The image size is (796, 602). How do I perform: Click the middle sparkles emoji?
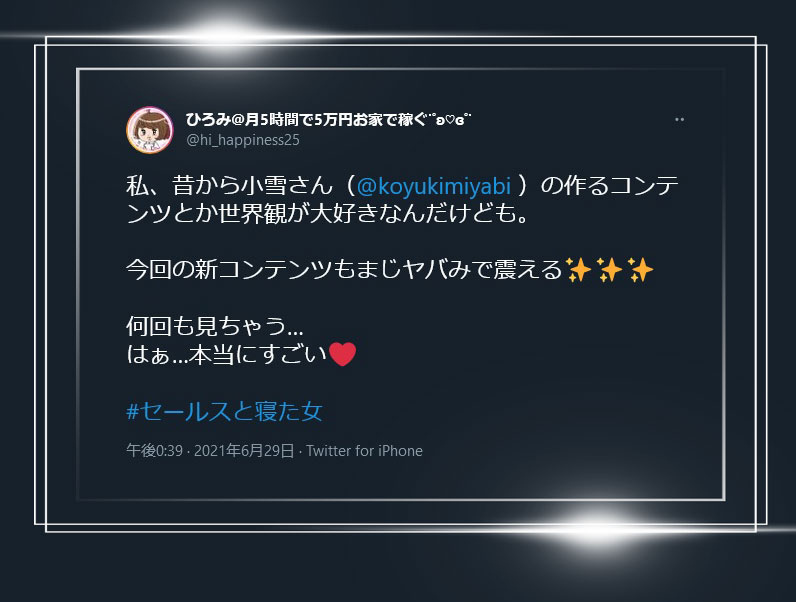[x=609, y=270]
